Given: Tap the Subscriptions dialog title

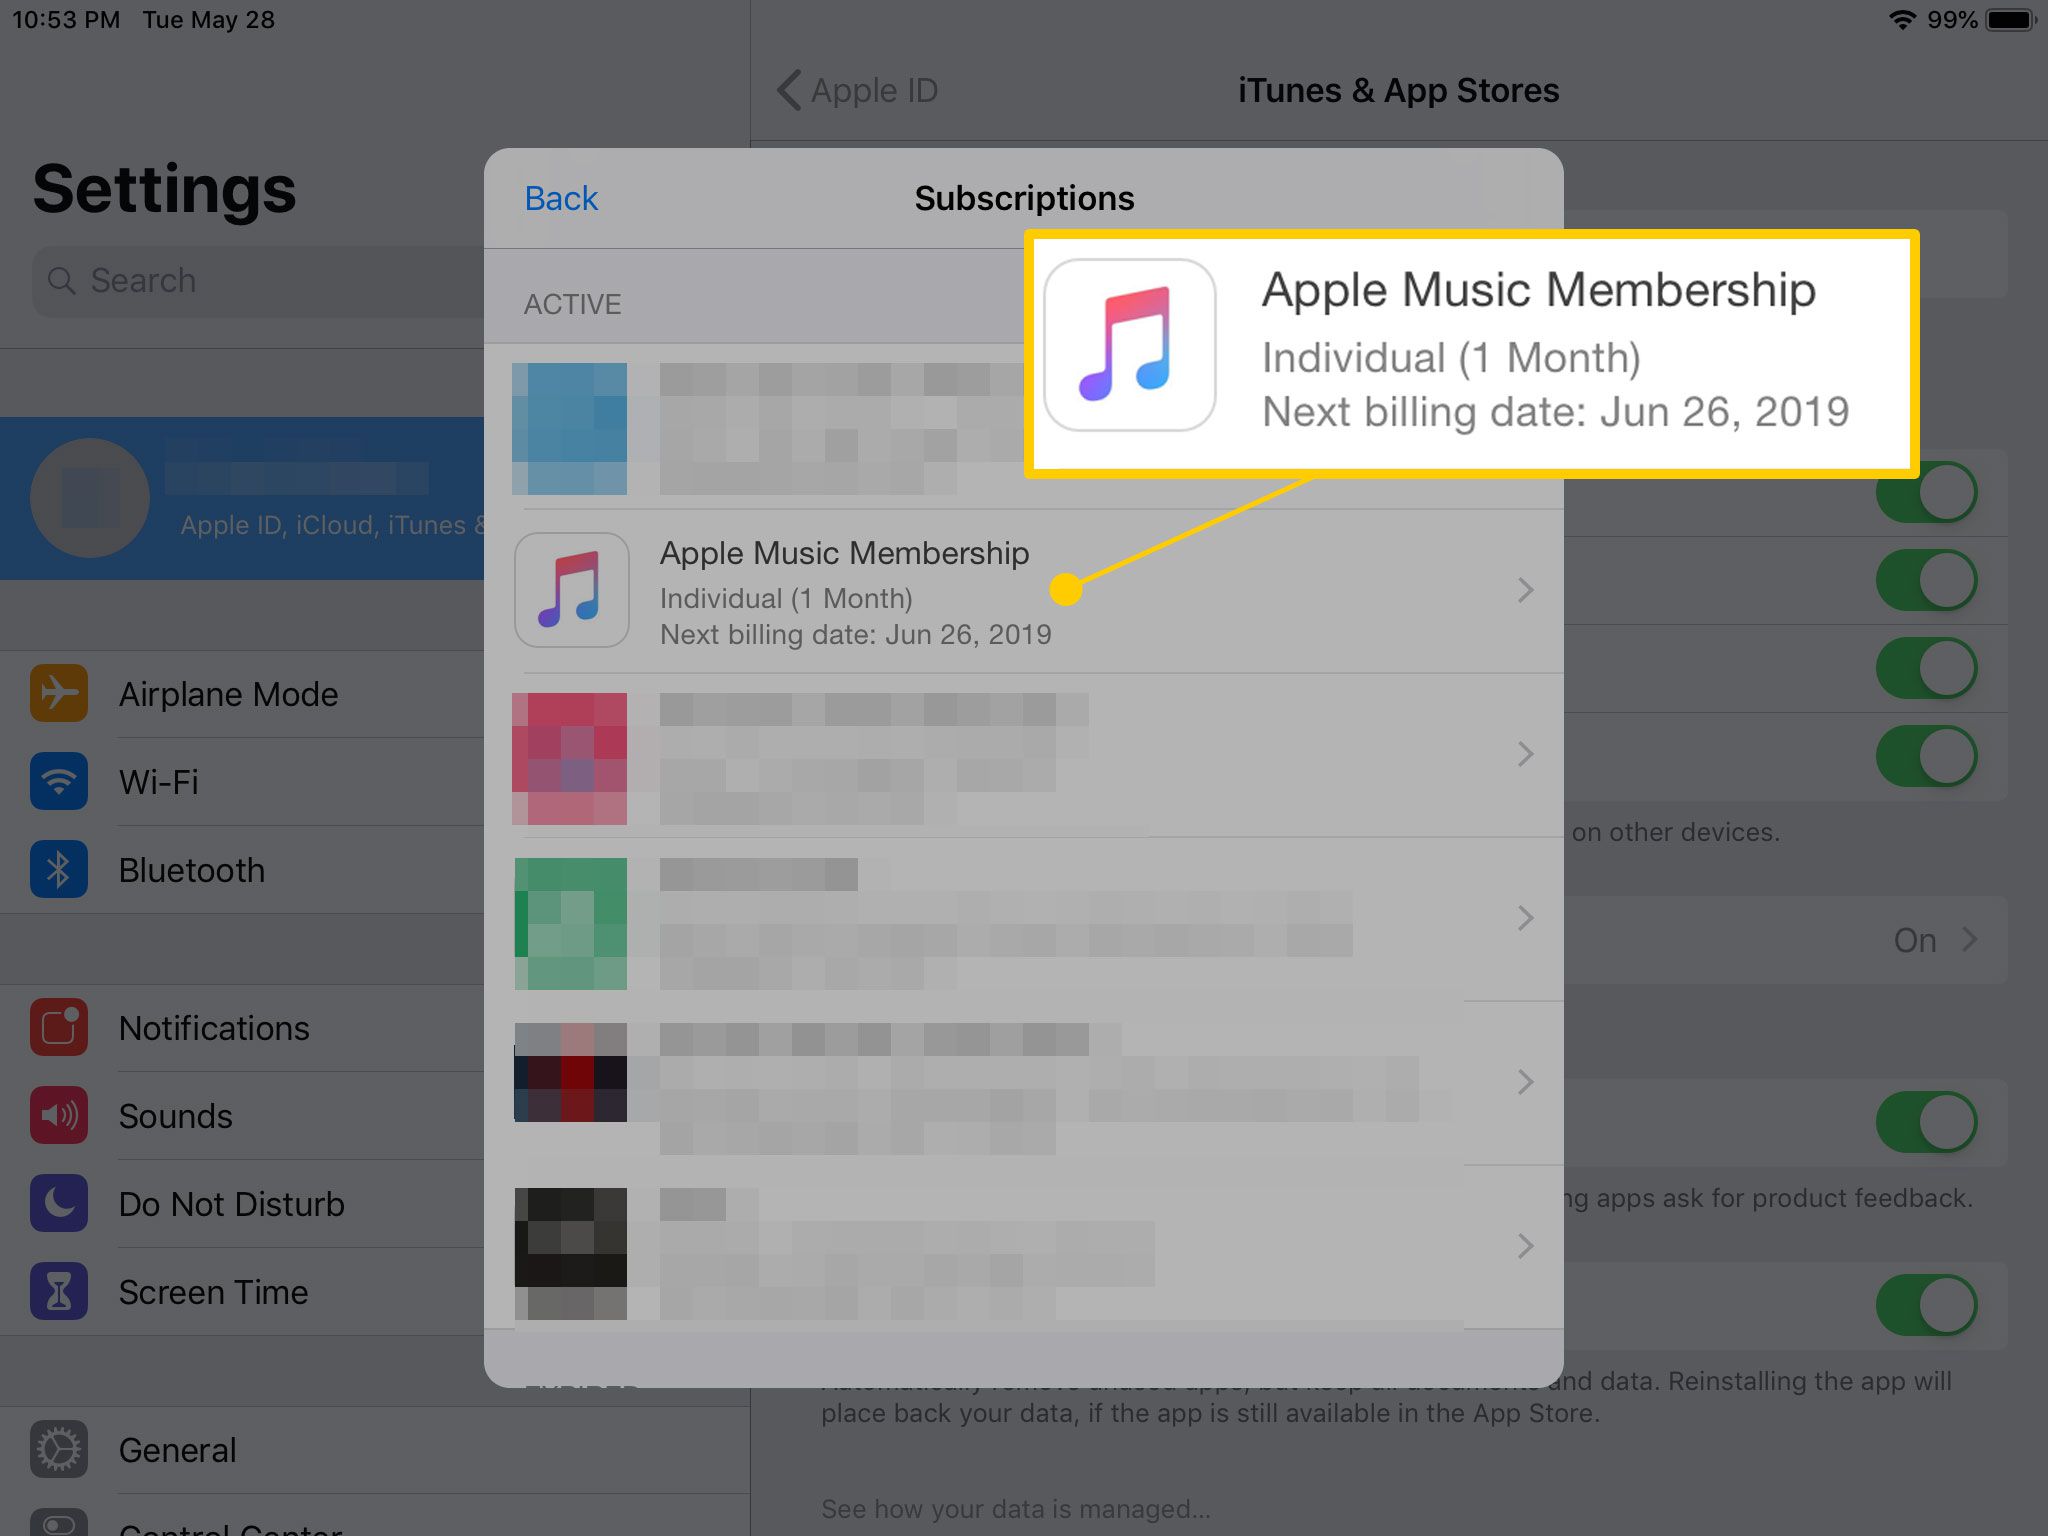Looking at the screenshot, I should (1024, 198).
